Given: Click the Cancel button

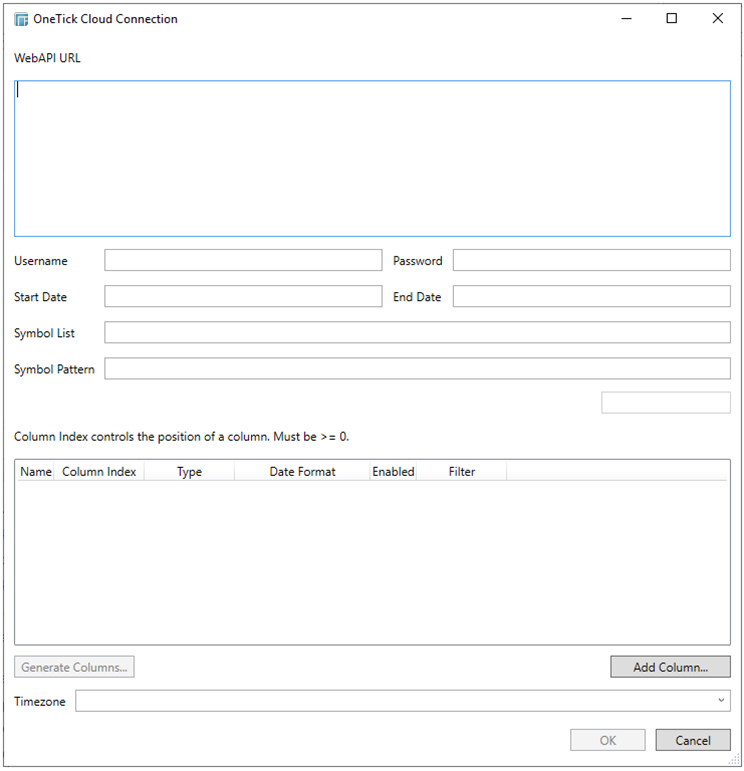Looking at the screenshot, I should click(693, 740).
